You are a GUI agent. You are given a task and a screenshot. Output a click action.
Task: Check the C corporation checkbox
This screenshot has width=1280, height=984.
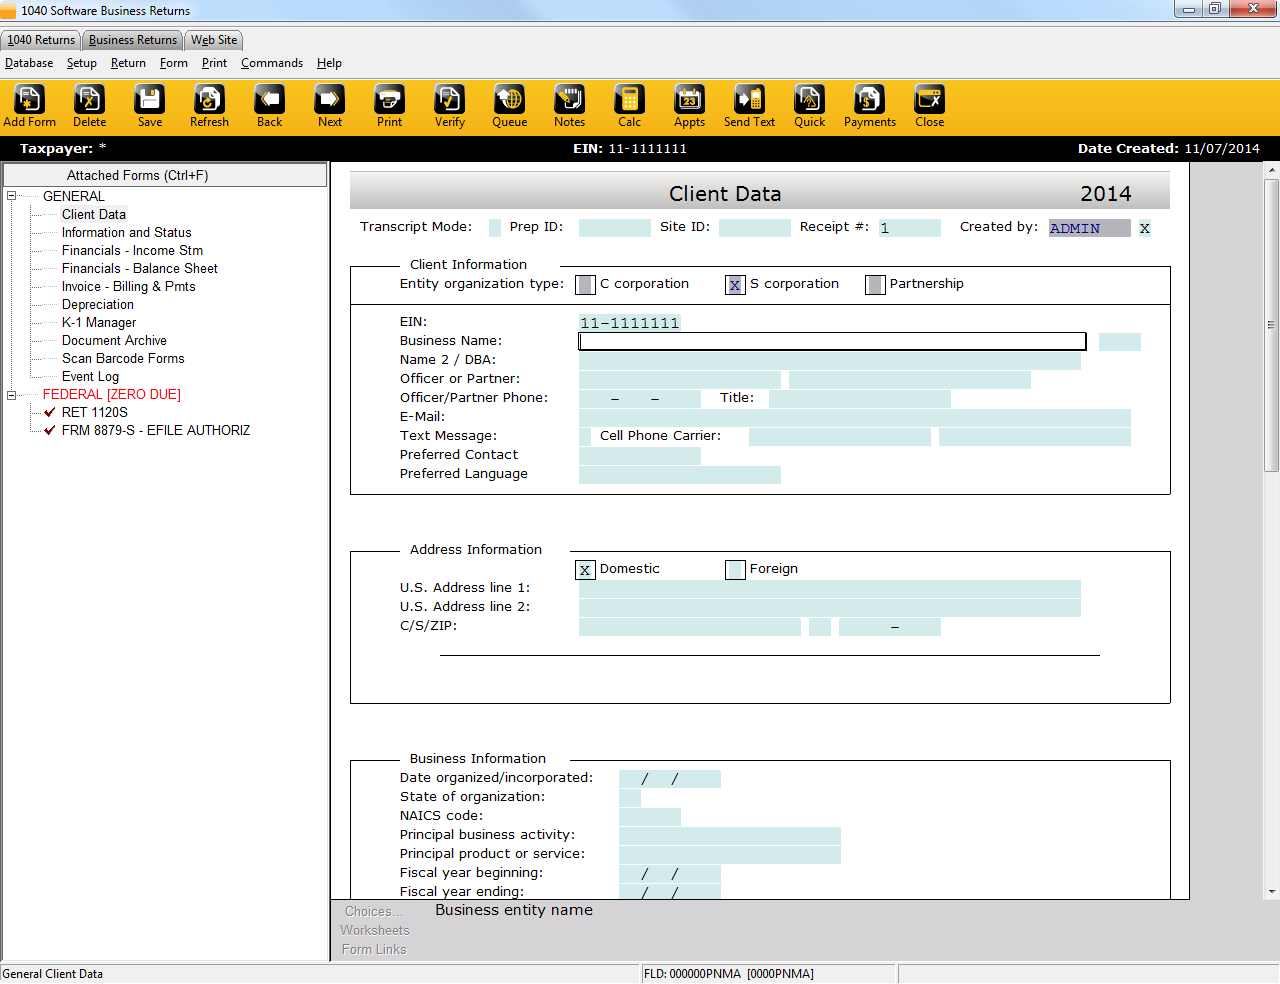click(586, 285)
